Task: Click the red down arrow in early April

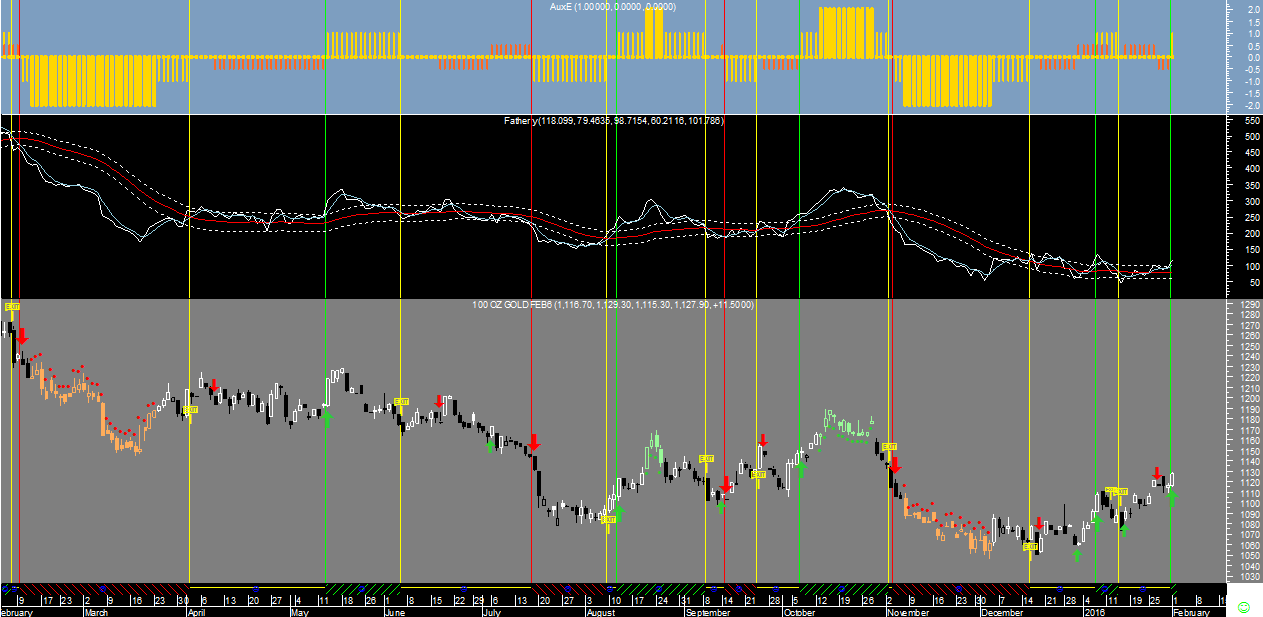Action: (213, 385)
